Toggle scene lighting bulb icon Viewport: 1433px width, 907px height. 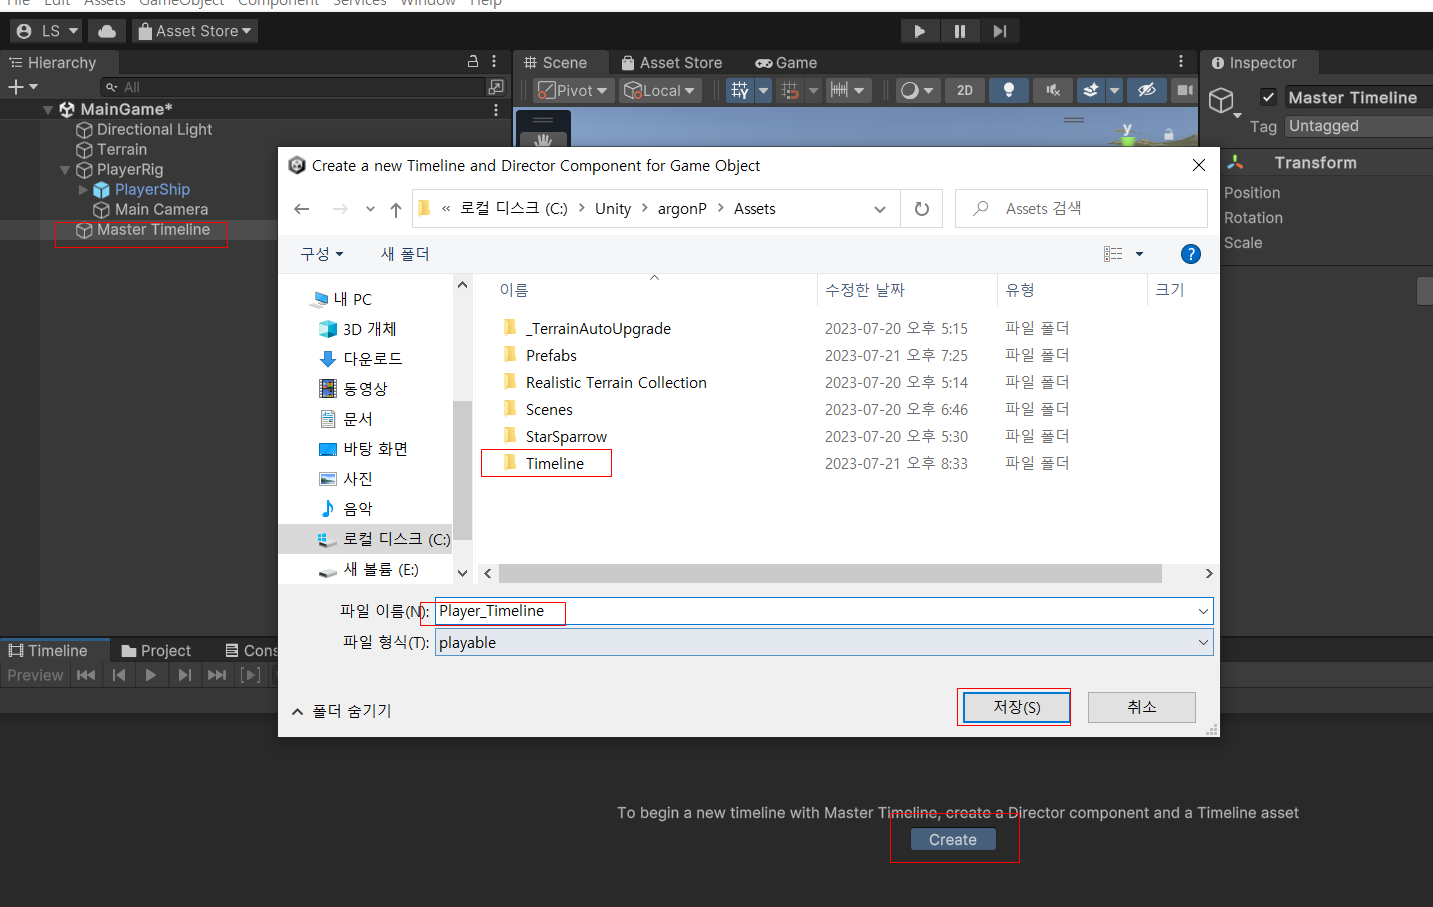tap(1009, 90)
